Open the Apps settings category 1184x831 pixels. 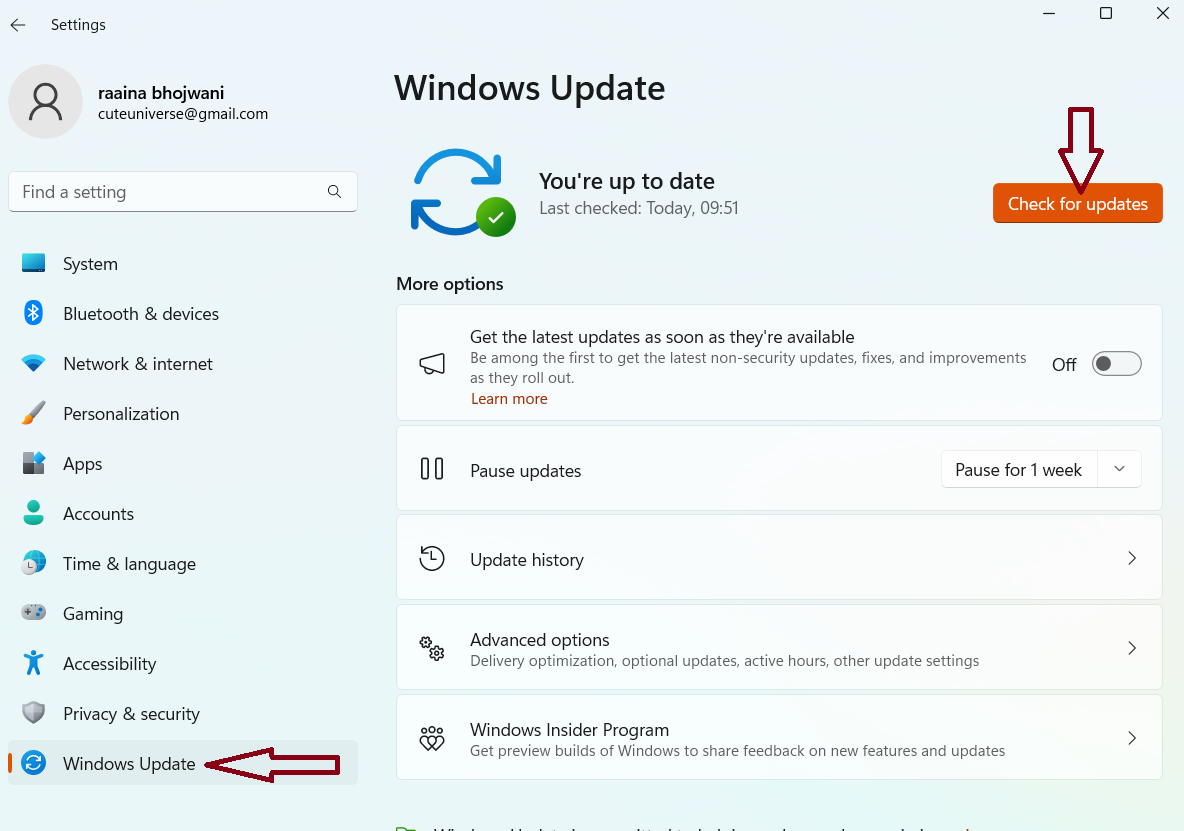pos(82,464)
